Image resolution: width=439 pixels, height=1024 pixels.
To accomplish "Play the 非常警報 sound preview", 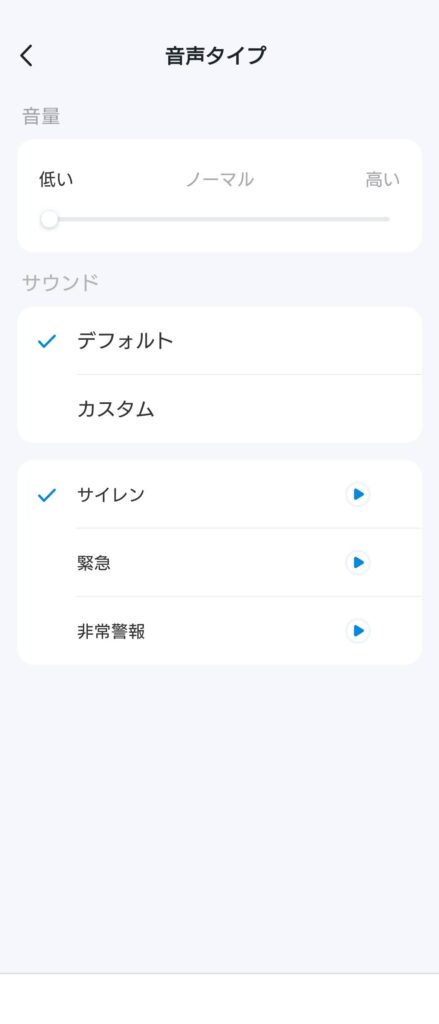I will pyautogui.click(x=358, y=631).
